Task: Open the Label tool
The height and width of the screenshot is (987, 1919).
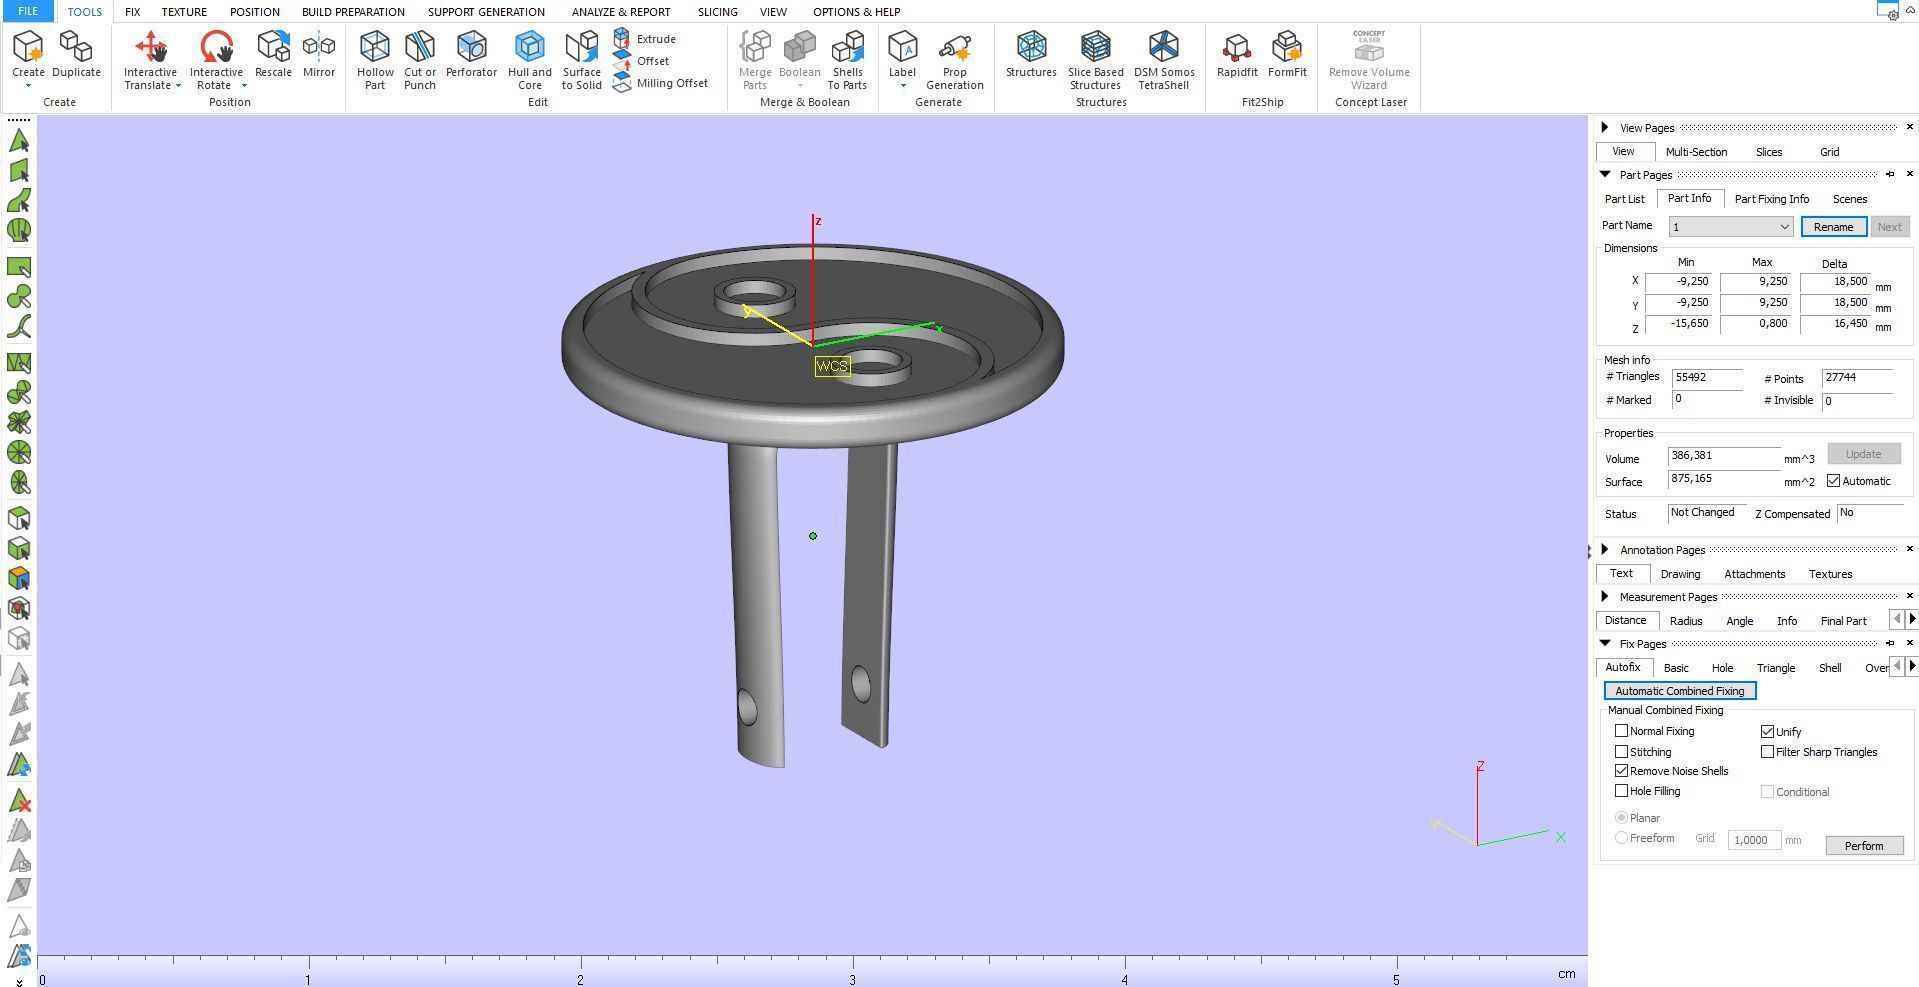Action: (x=902, y=53)
